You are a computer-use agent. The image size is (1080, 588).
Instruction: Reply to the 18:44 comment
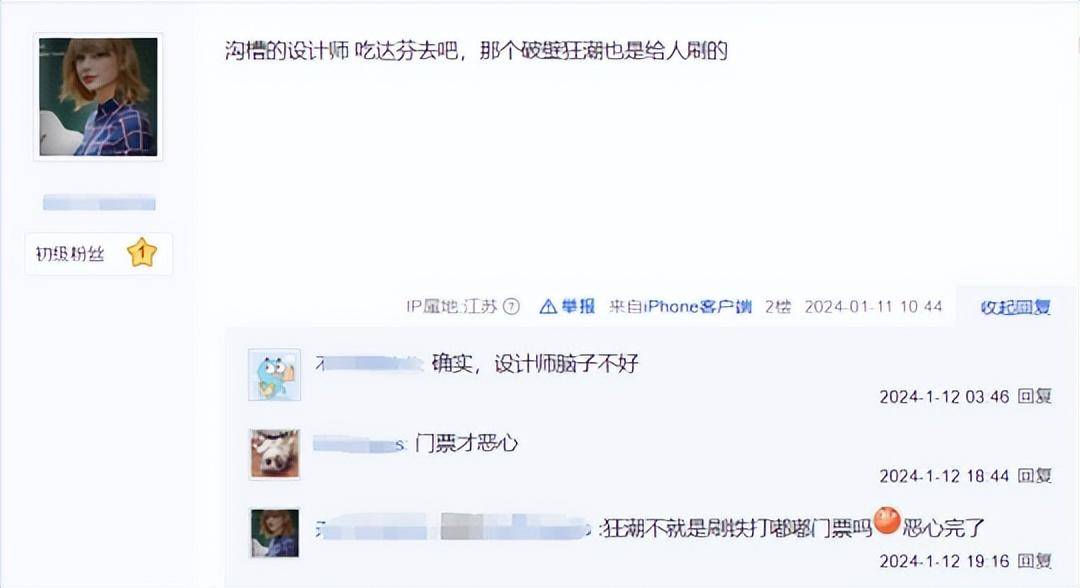(x=1035, y=475)
